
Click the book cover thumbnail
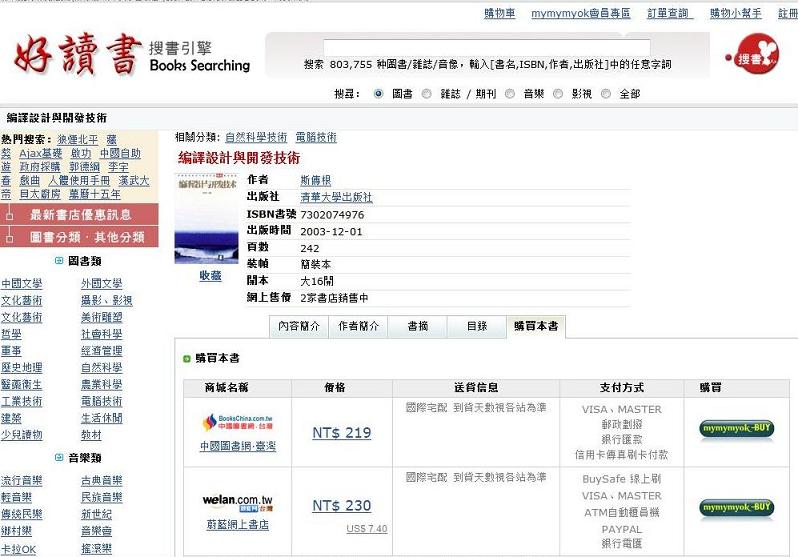[206, 219]
